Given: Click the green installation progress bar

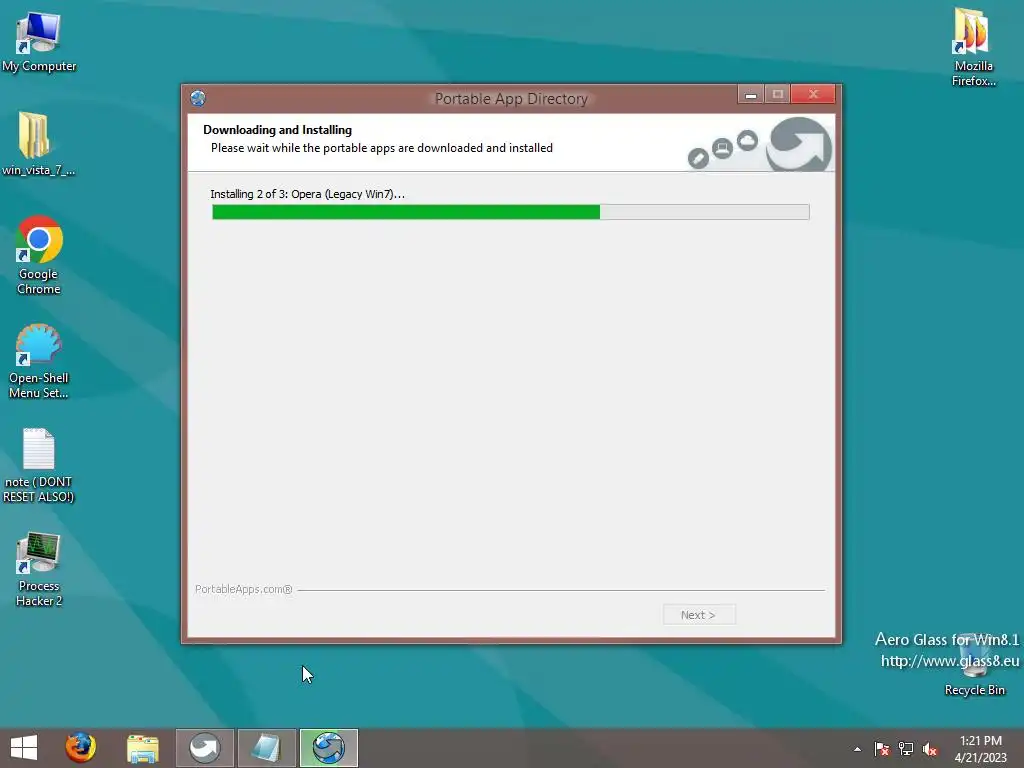Looking at the screenshot, I should point(511,212).
